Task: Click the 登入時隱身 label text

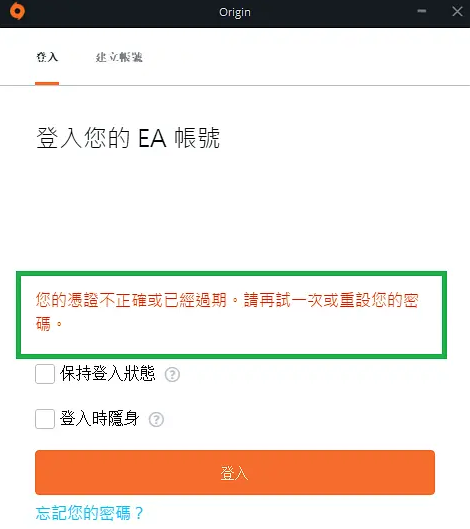Action: click(100, 419)
